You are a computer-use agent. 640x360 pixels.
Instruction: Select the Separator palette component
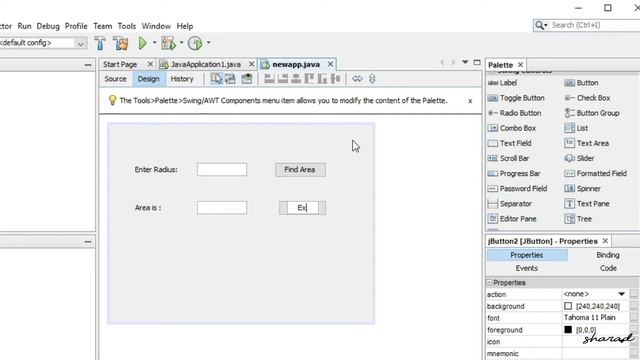(509, 204)
